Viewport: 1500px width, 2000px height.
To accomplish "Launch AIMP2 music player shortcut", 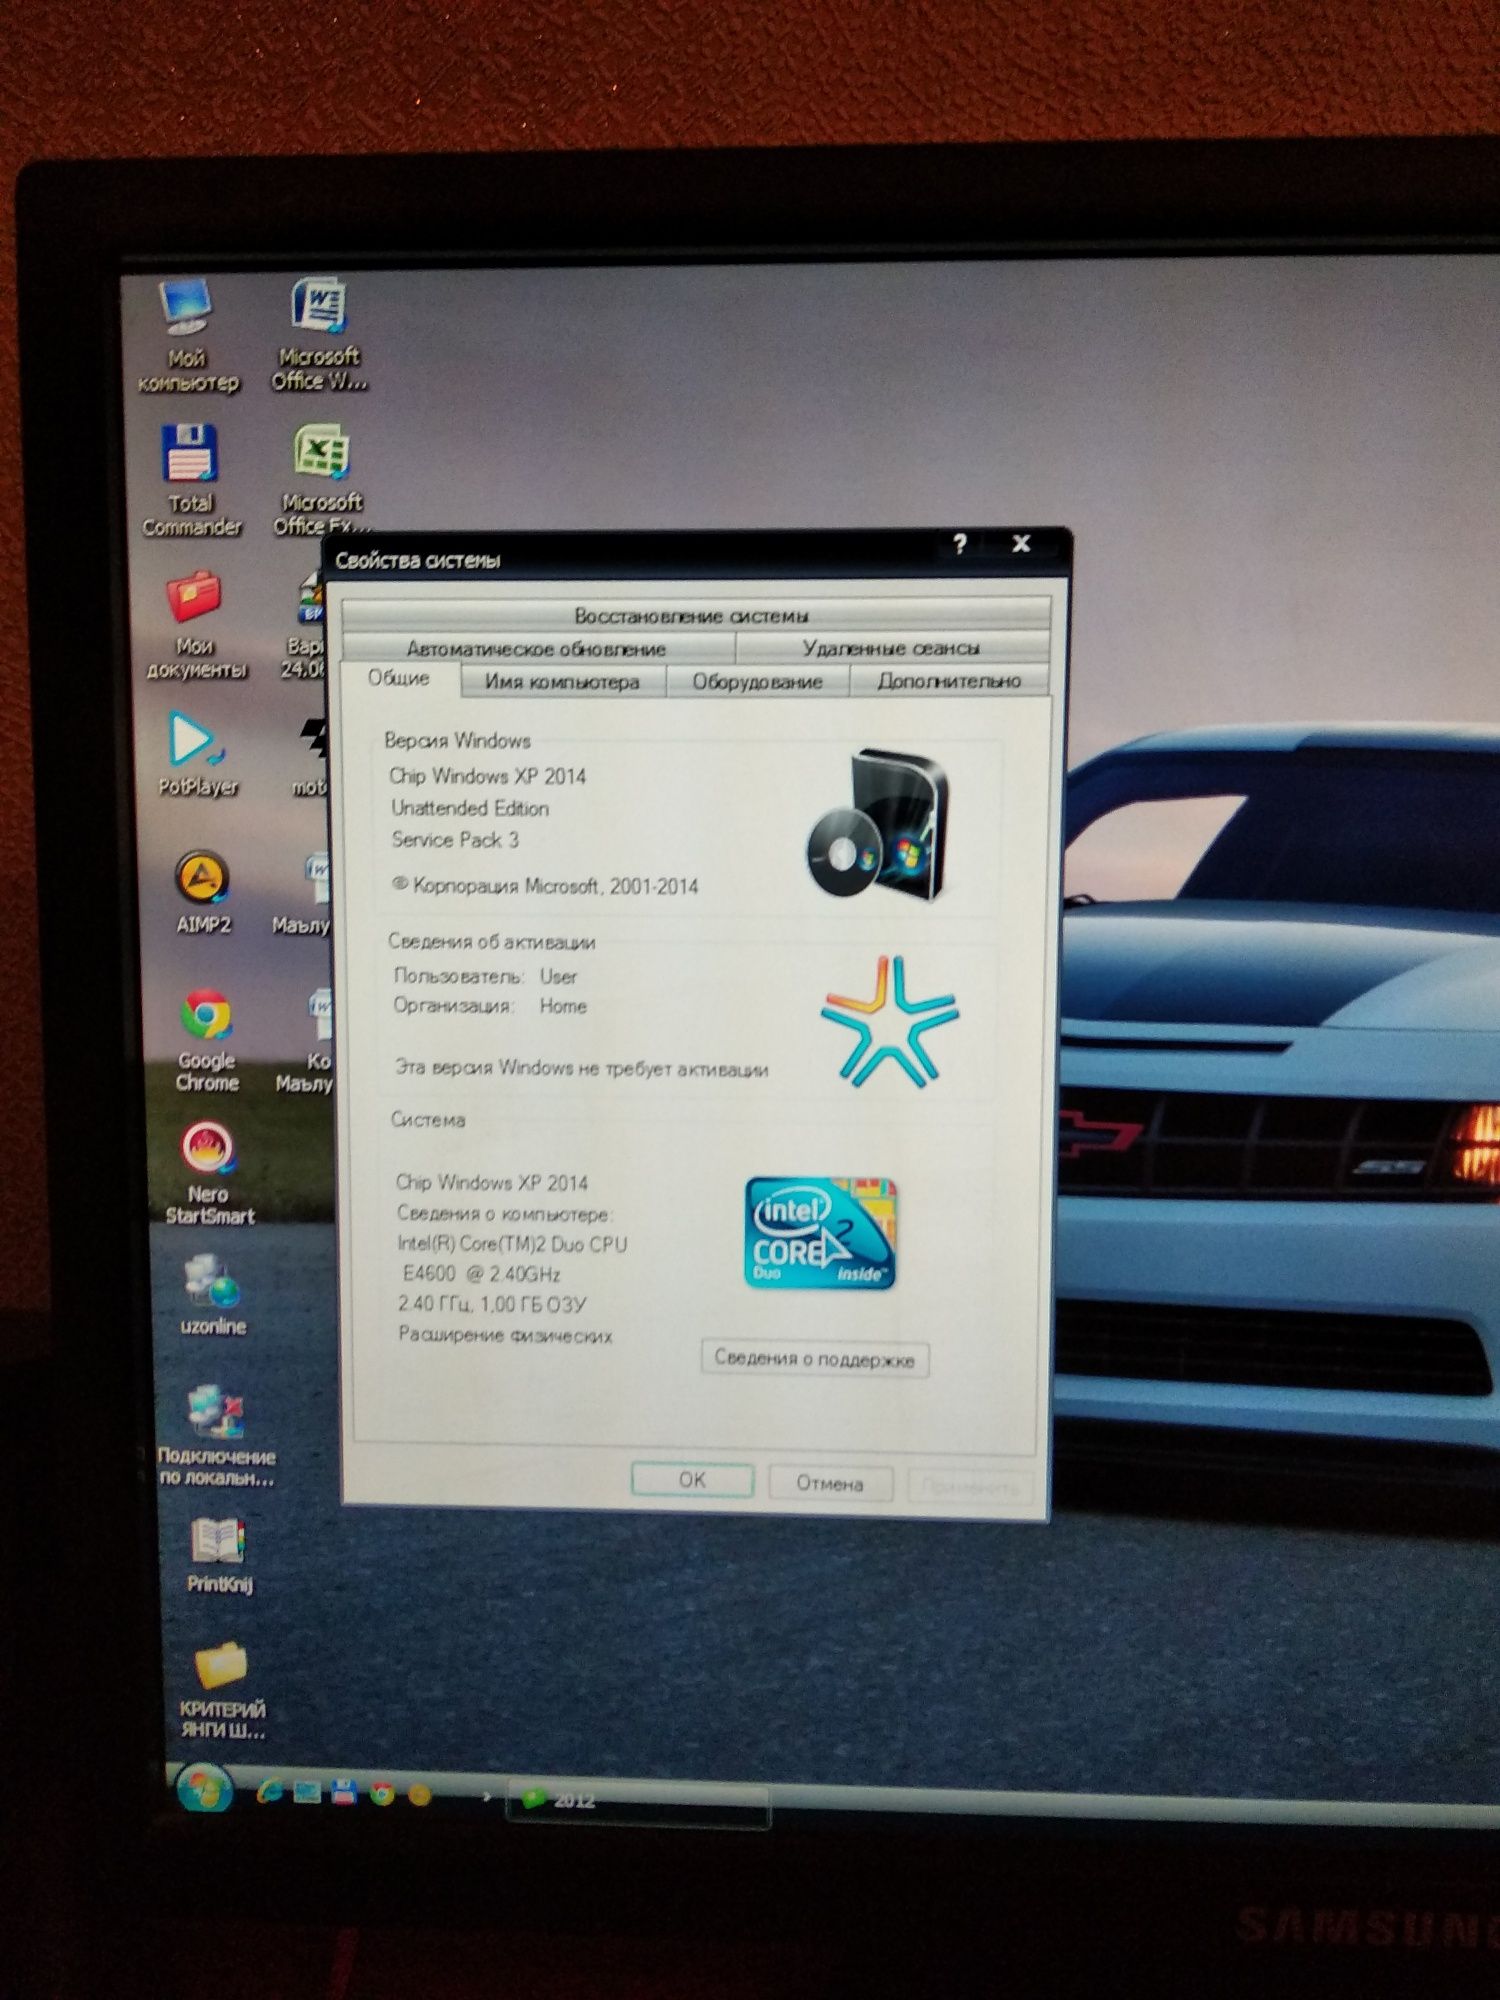I will coord(203,892).
